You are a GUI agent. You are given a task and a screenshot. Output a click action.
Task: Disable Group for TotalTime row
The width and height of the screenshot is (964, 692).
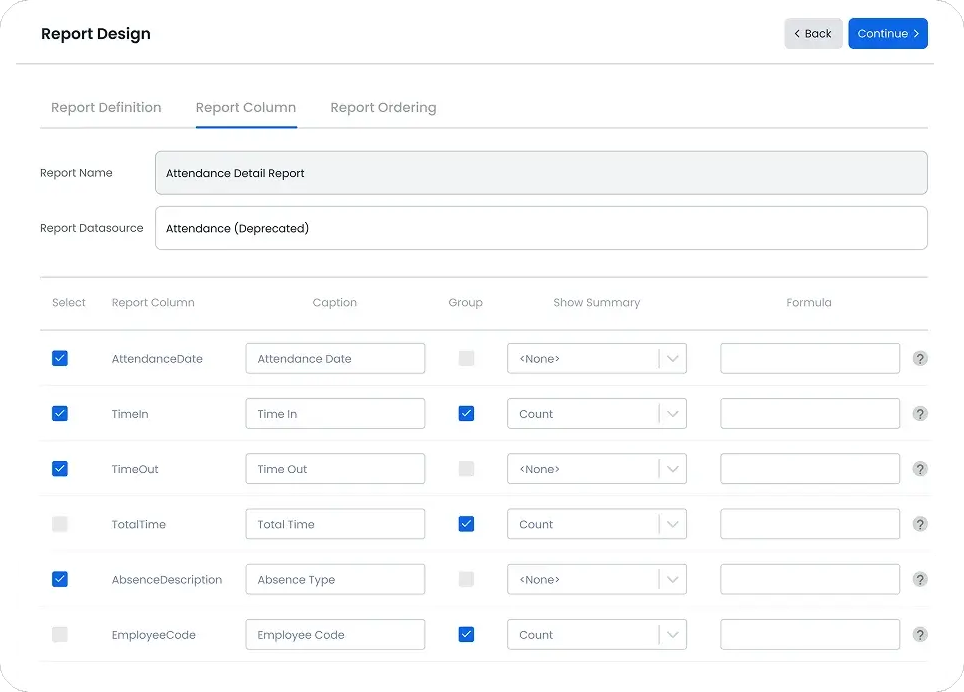coord(466,524)
